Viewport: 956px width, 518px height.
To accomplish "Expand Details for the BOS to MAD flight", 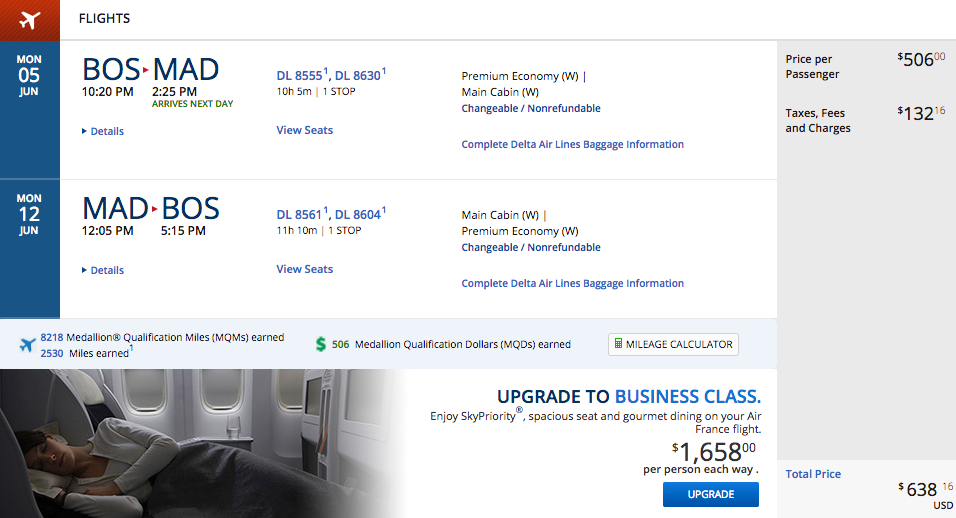I will (x=103, y=131).
